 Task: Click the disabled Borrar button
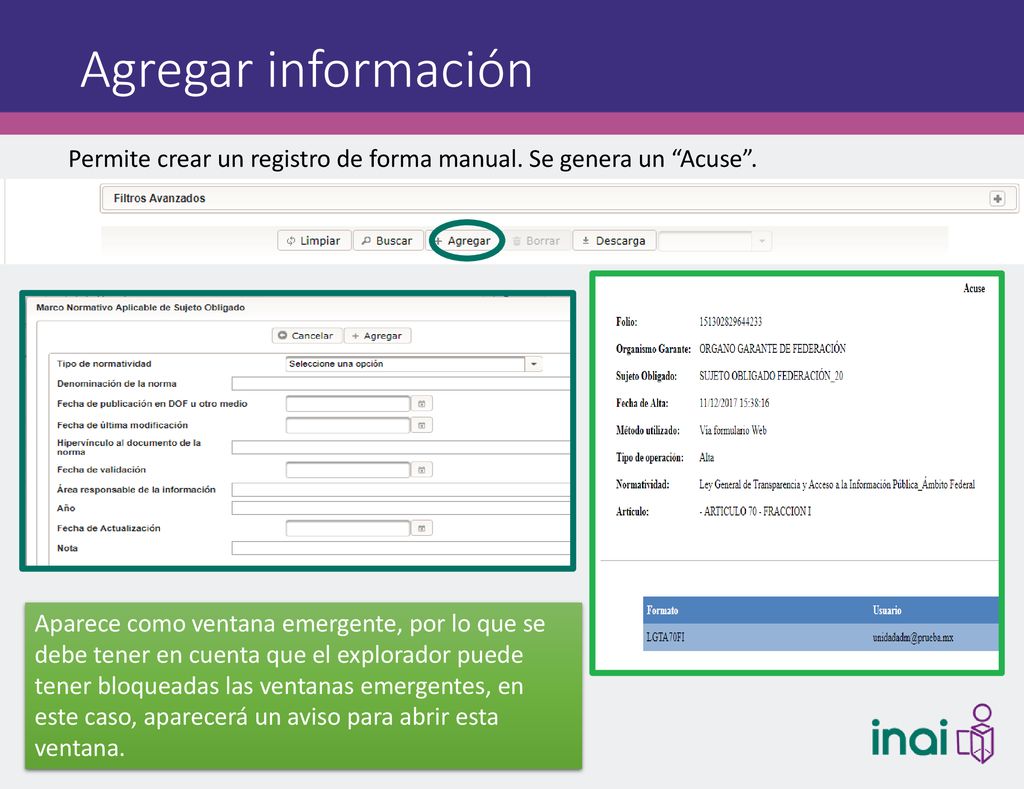[x=536, y=240]
